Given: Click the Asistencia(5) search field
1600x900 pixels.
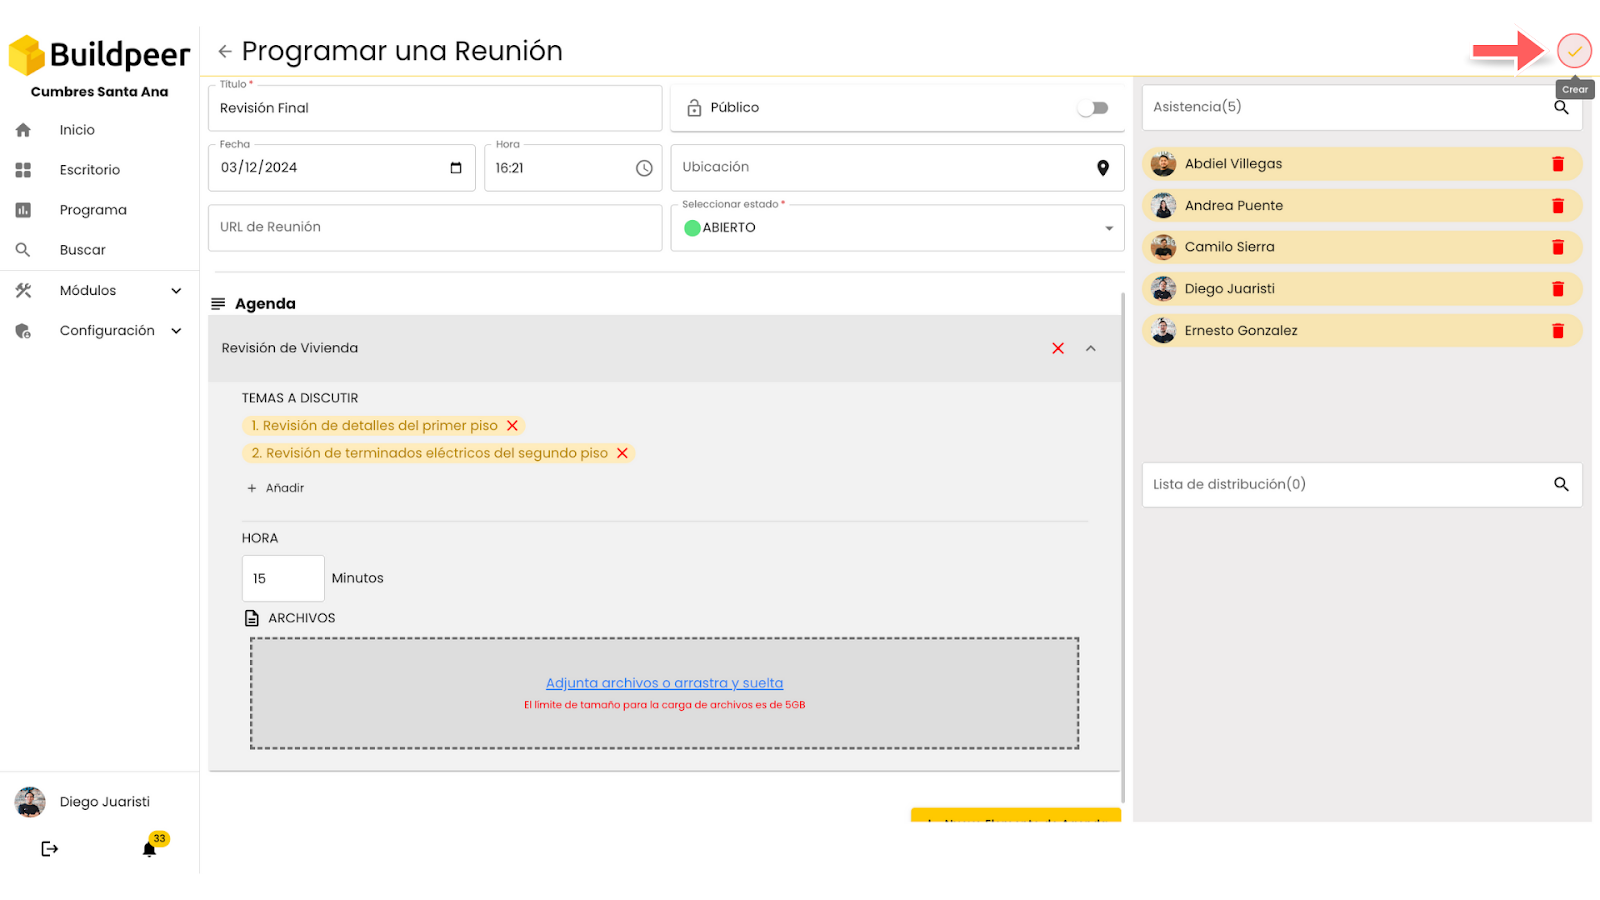Looking at the screenshot, I should coord(1362,107).
